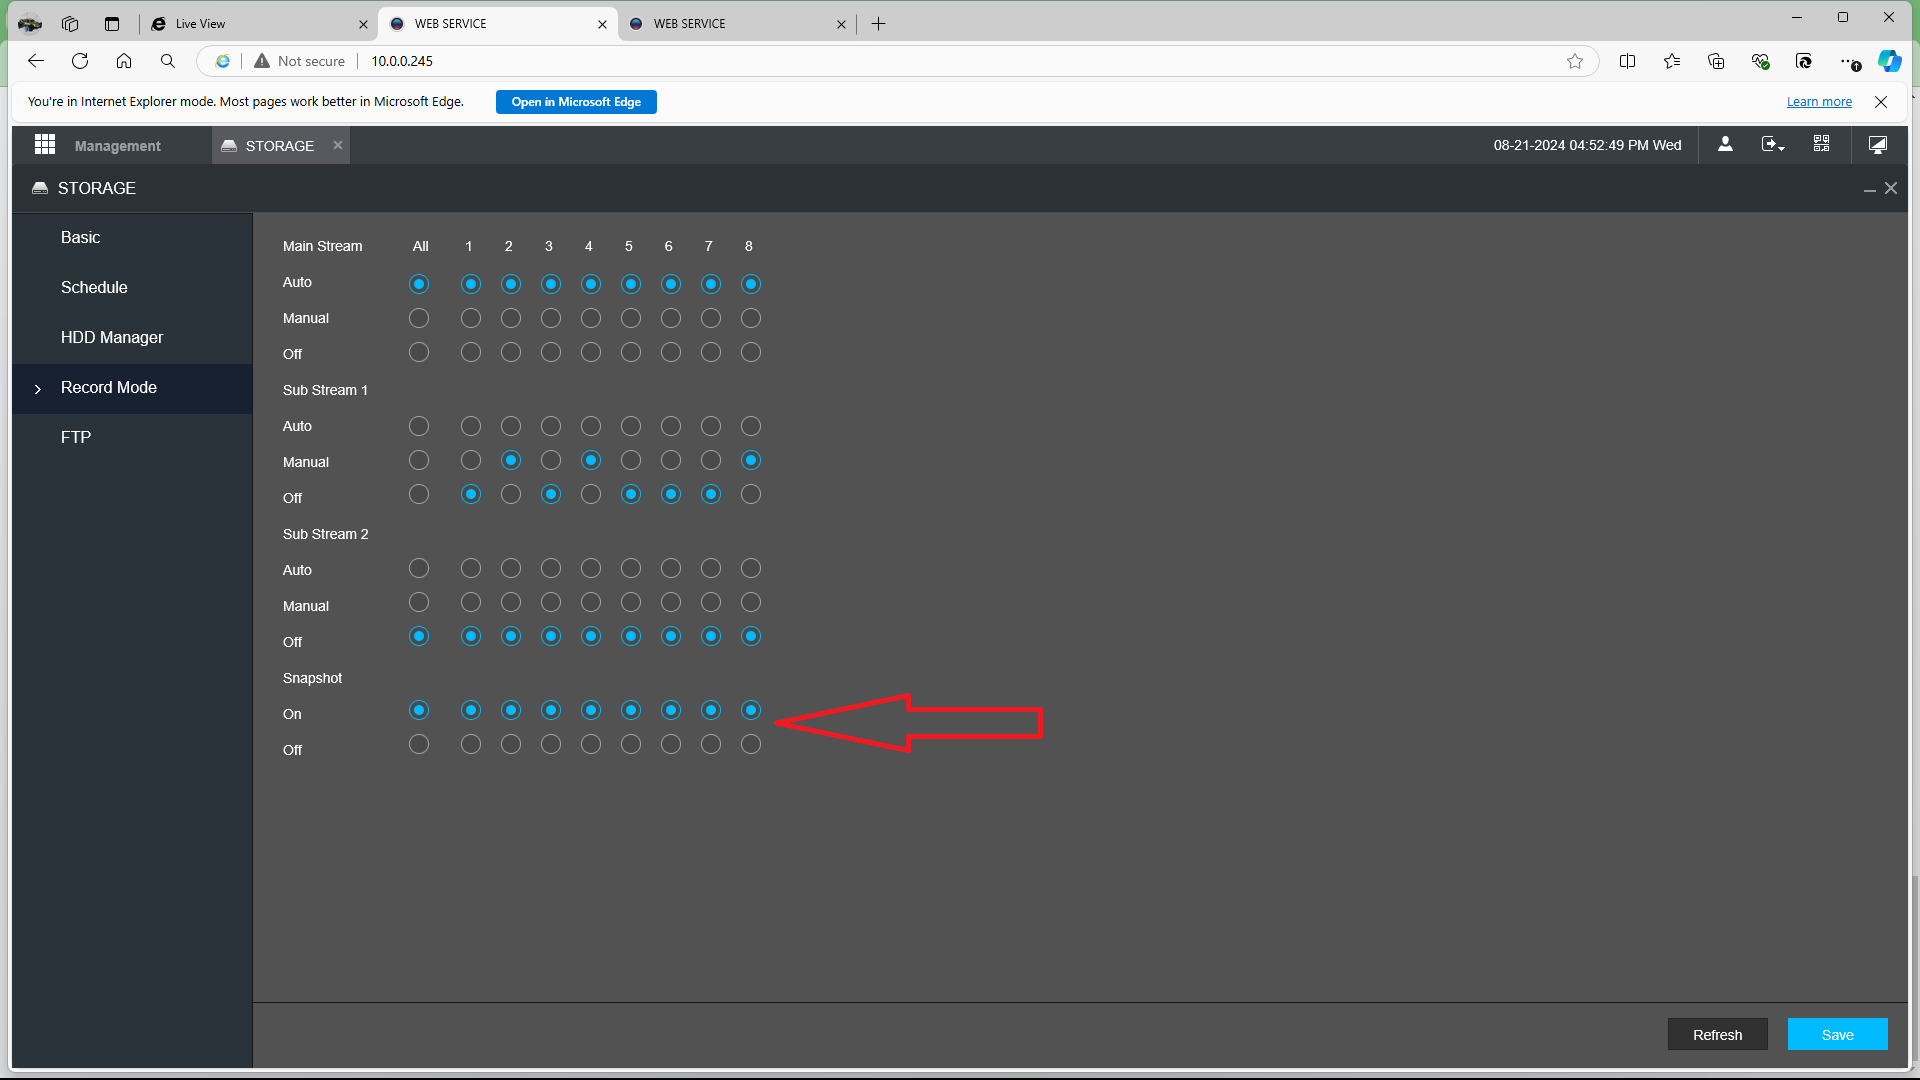Click the browser search icon
This screenshot has width=1920, height=1080.
pos(168,61)
